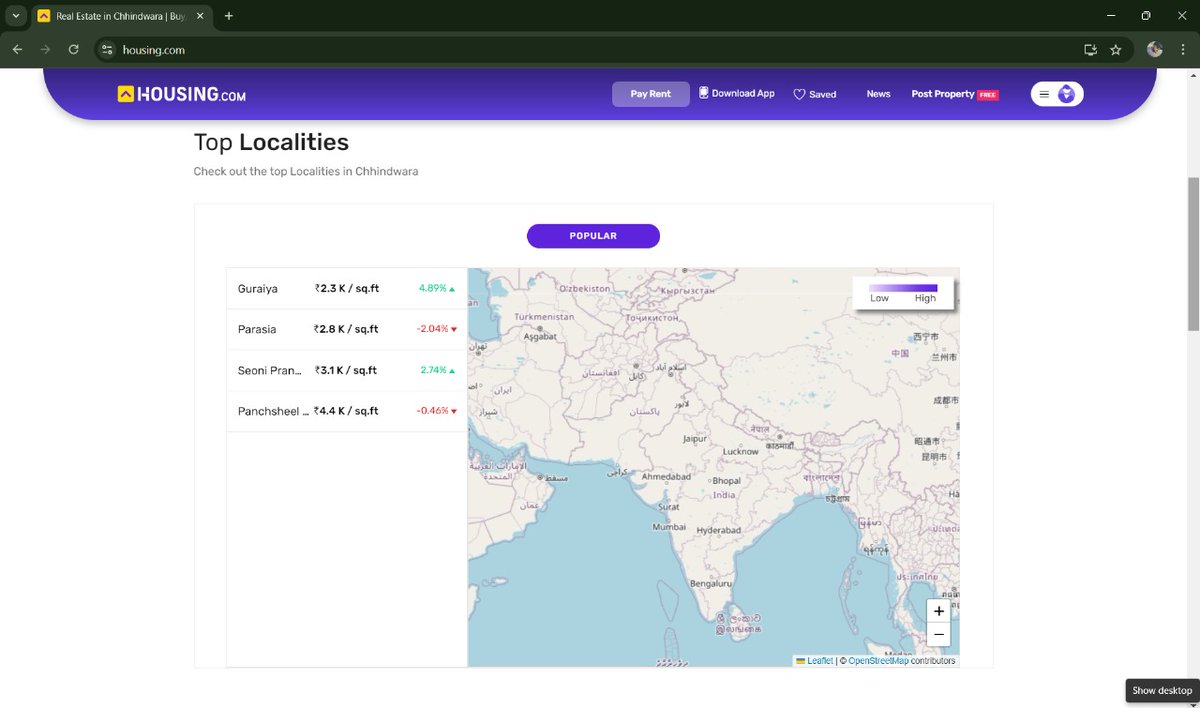Click the 4.89% growth value

click(432, 288)
